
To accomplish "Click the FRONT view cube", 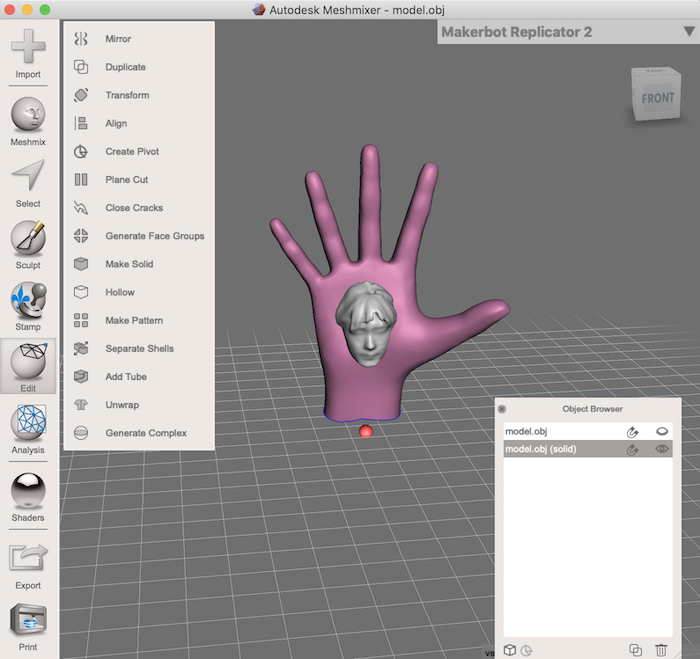I will pyautogui.click(x=657, y=94).
